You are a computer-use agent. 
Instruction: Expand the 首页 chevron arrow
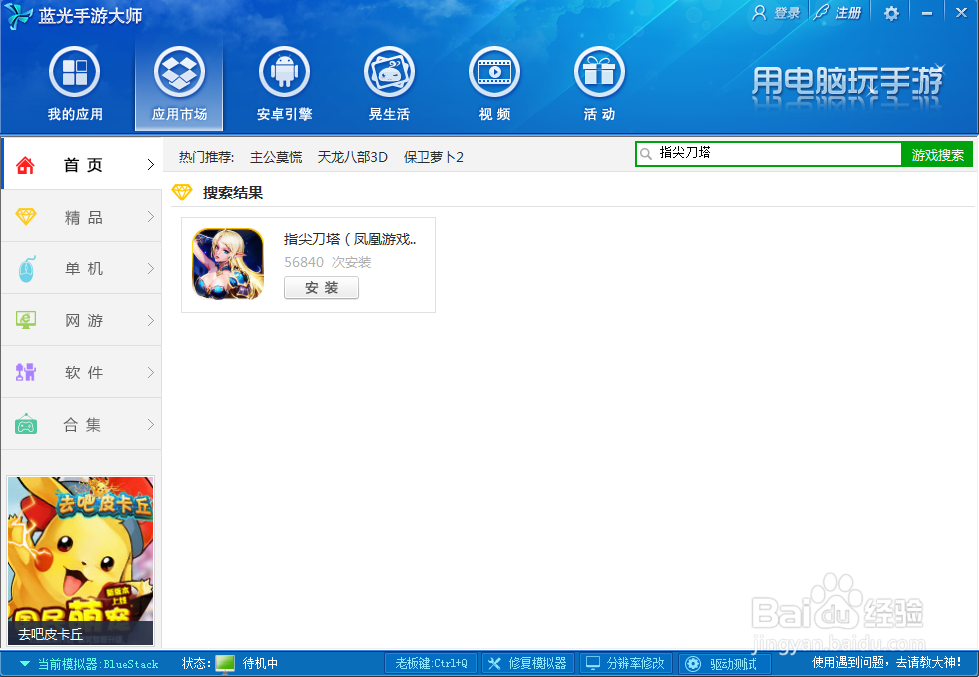click(150, 165)
